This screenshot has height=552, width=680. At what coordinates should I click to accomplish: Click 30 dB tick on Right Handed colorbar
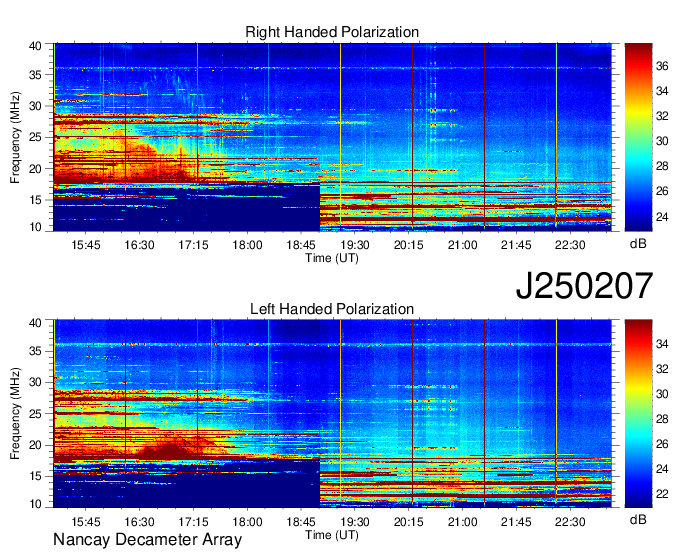pyautogui.click(x=662, y=141)
